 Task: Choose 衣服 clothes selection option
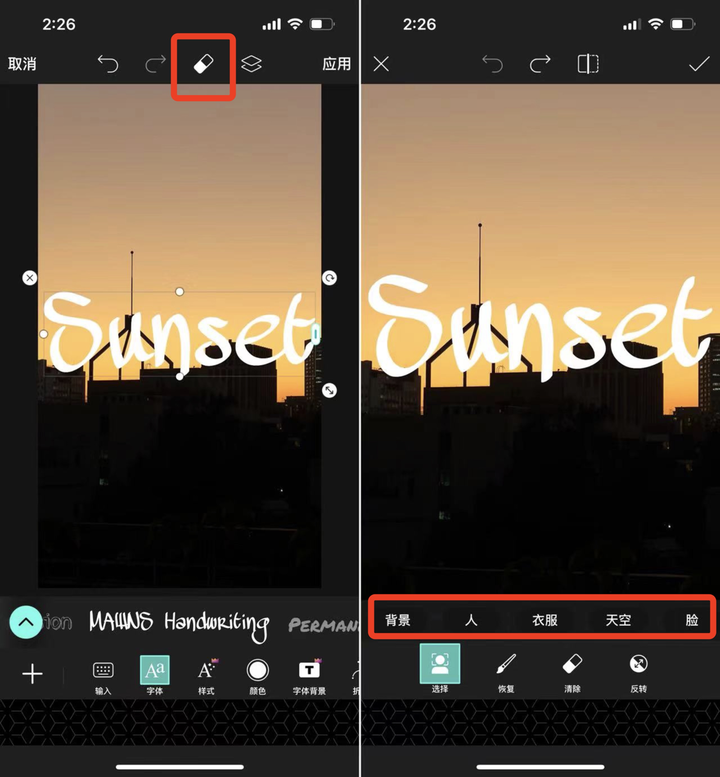pyautogui.click(x=545, y=620)
